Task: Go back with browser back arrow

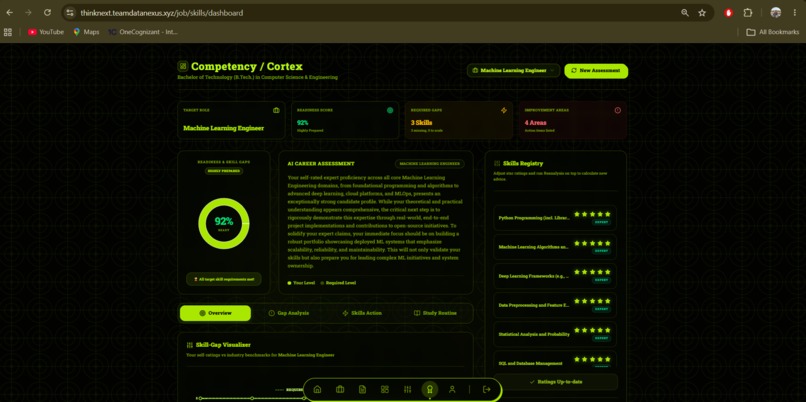Action: (x=9, y=13)
